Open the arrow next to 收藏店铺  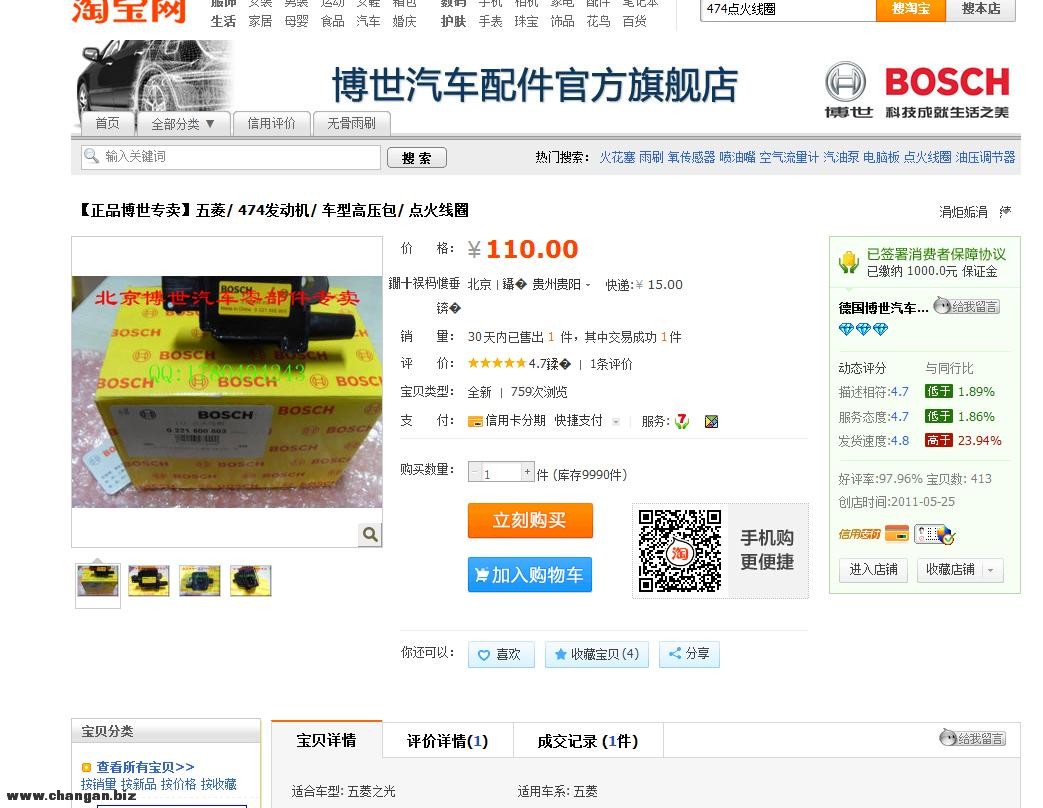[x=991, y=570]
